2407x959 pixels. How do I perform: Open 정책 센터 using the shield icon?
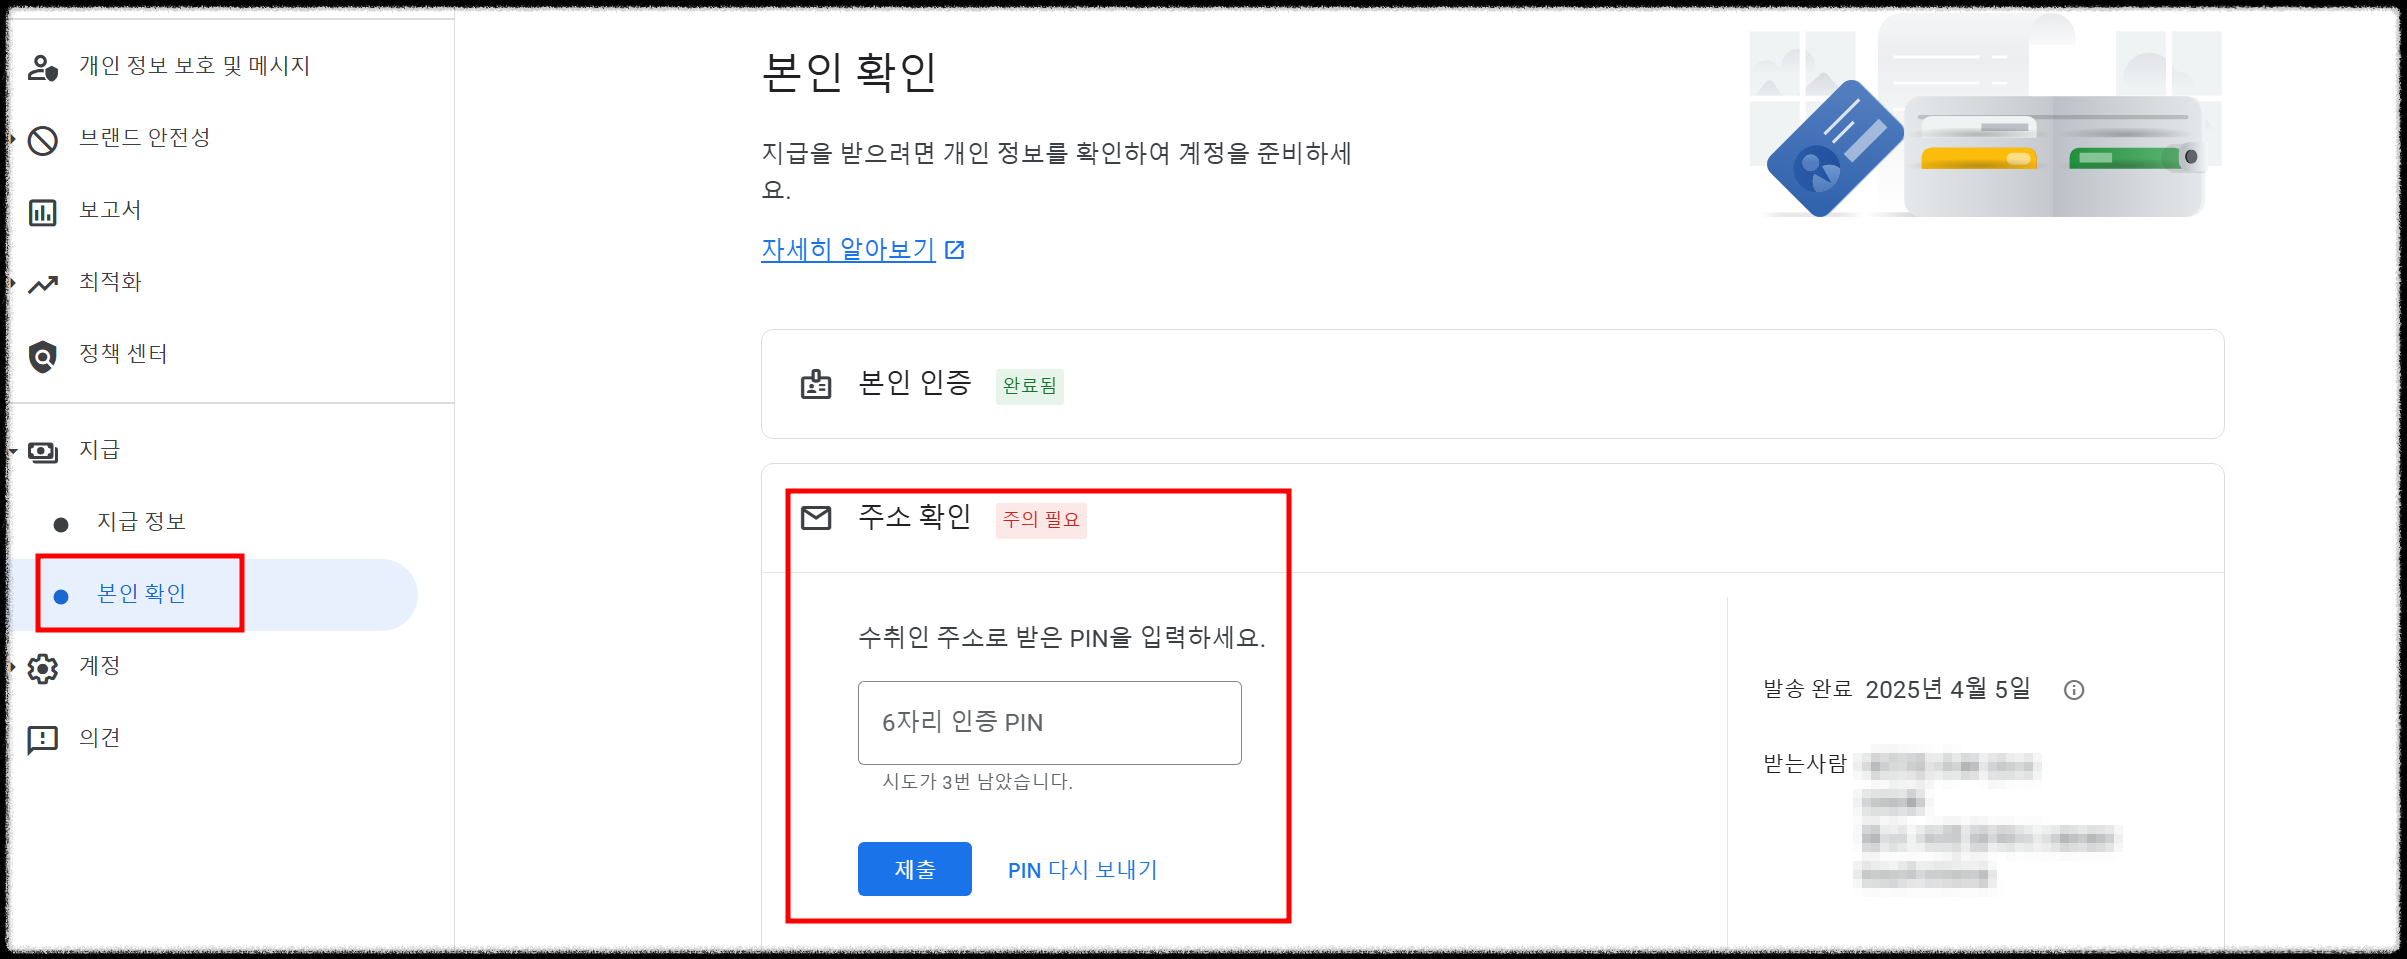(44, 353)
